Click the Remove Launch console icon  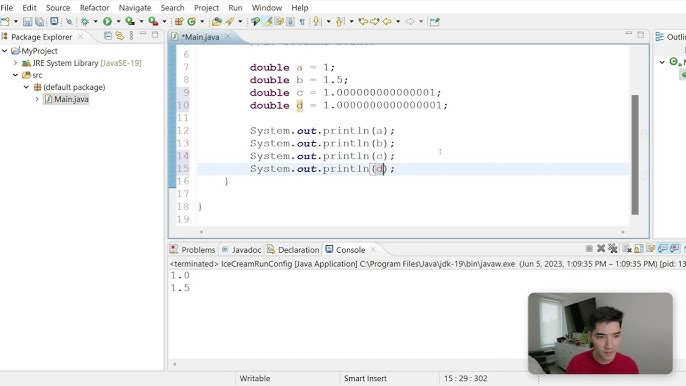pyautogui.click(x=601, y=249)
